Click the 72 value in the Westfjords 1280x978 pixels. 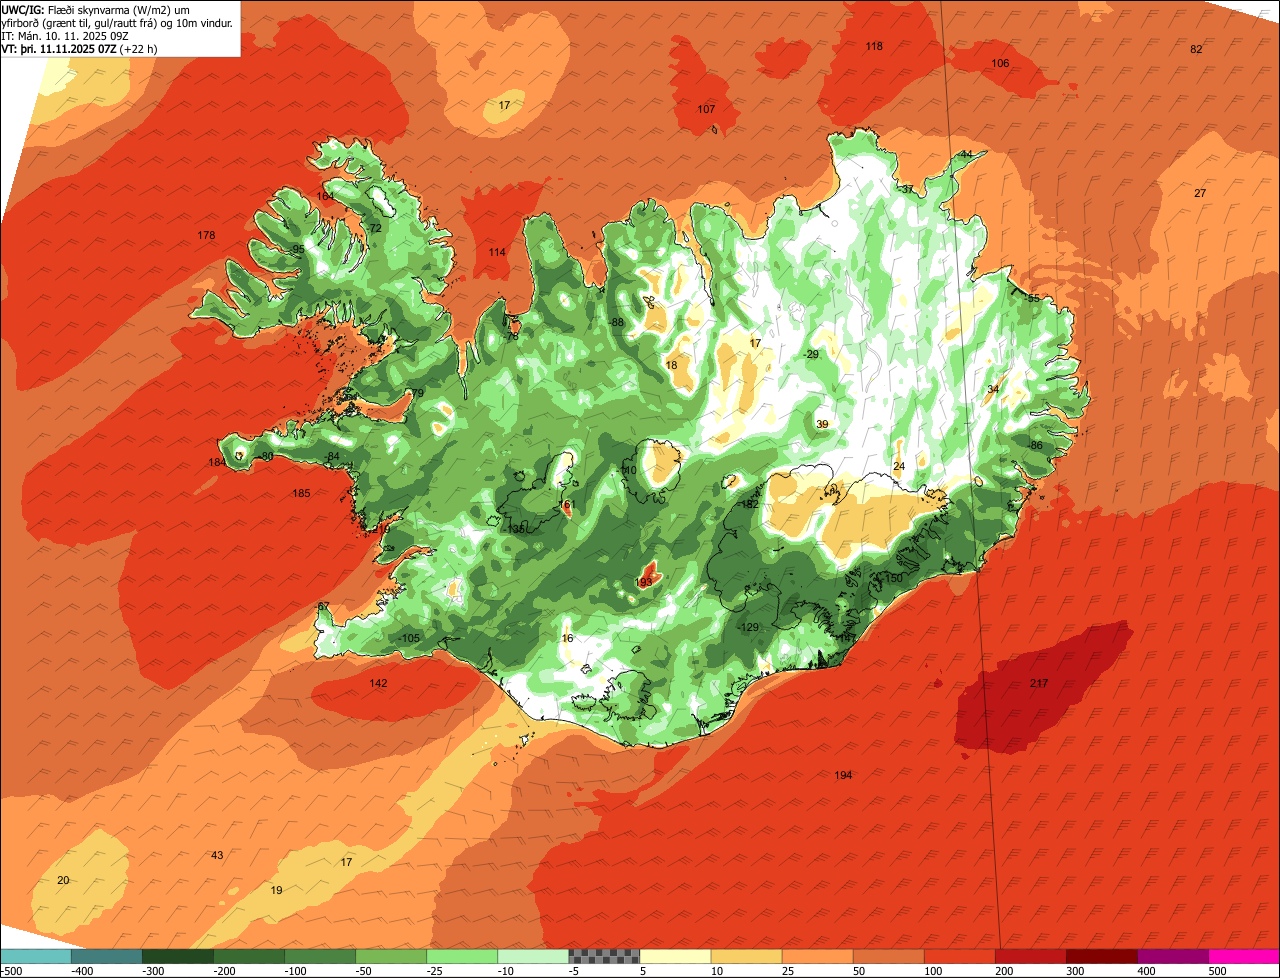click(376, 229)
